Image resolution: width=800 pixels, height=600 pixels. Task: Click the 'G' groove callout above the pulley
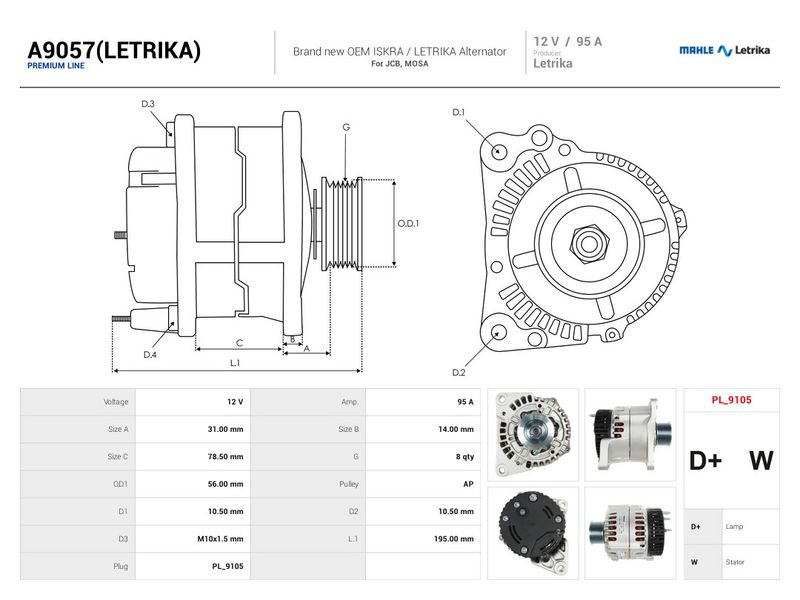coord(346,127)
